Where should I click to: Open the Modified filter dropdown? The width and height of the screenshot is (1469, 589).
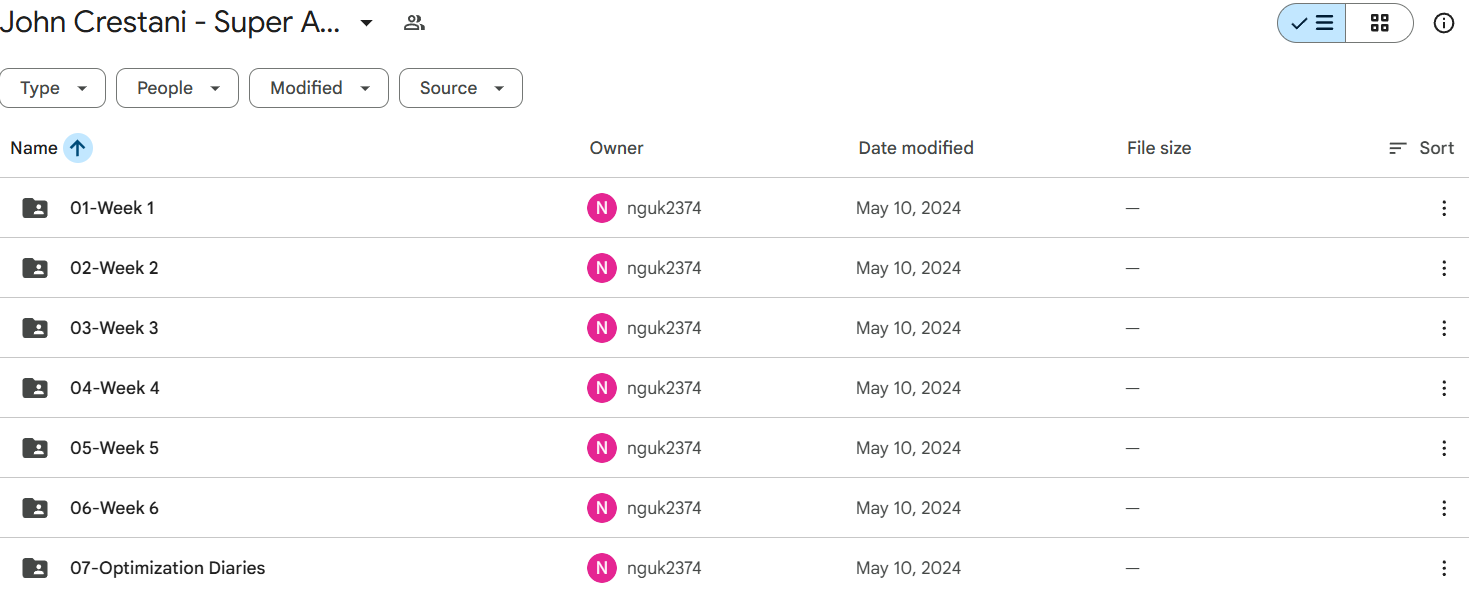coord(318,88)
